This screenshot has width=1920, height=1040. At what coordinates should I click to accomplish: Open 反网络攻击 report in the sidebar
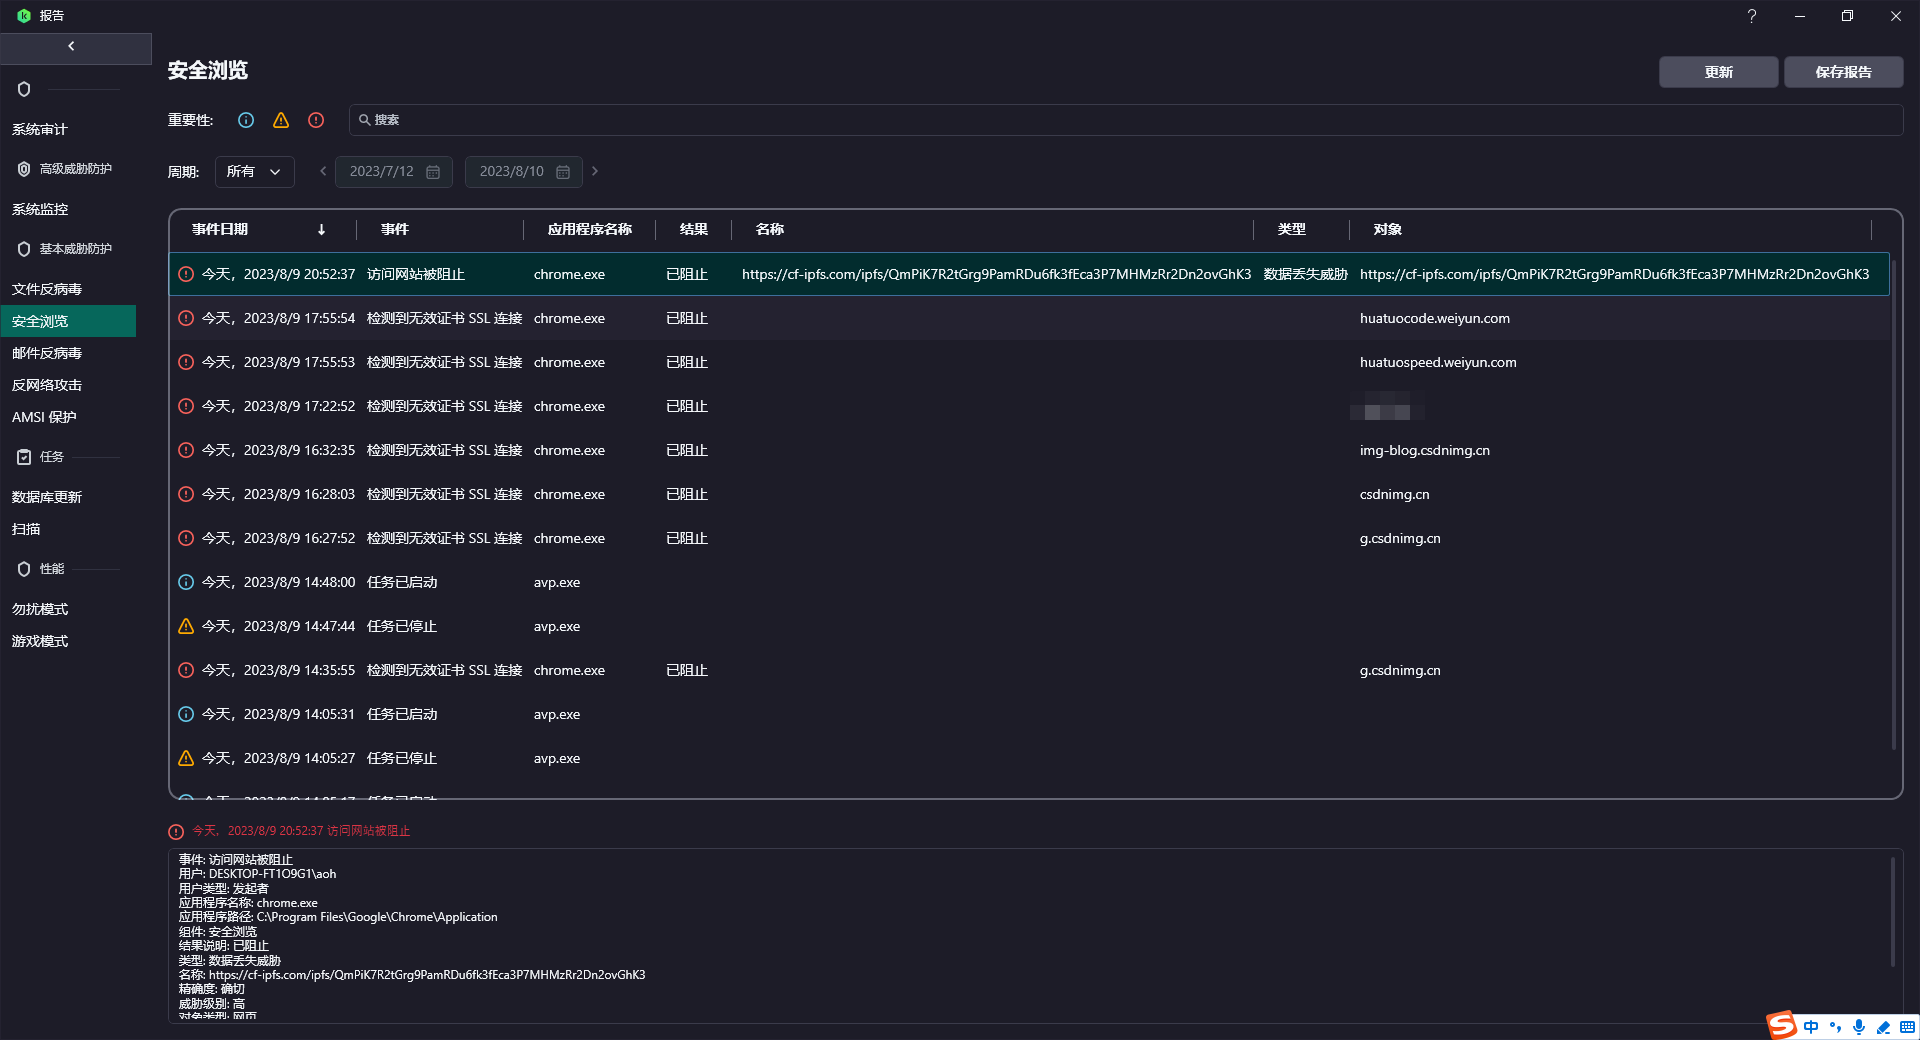(x=47, y=385)
